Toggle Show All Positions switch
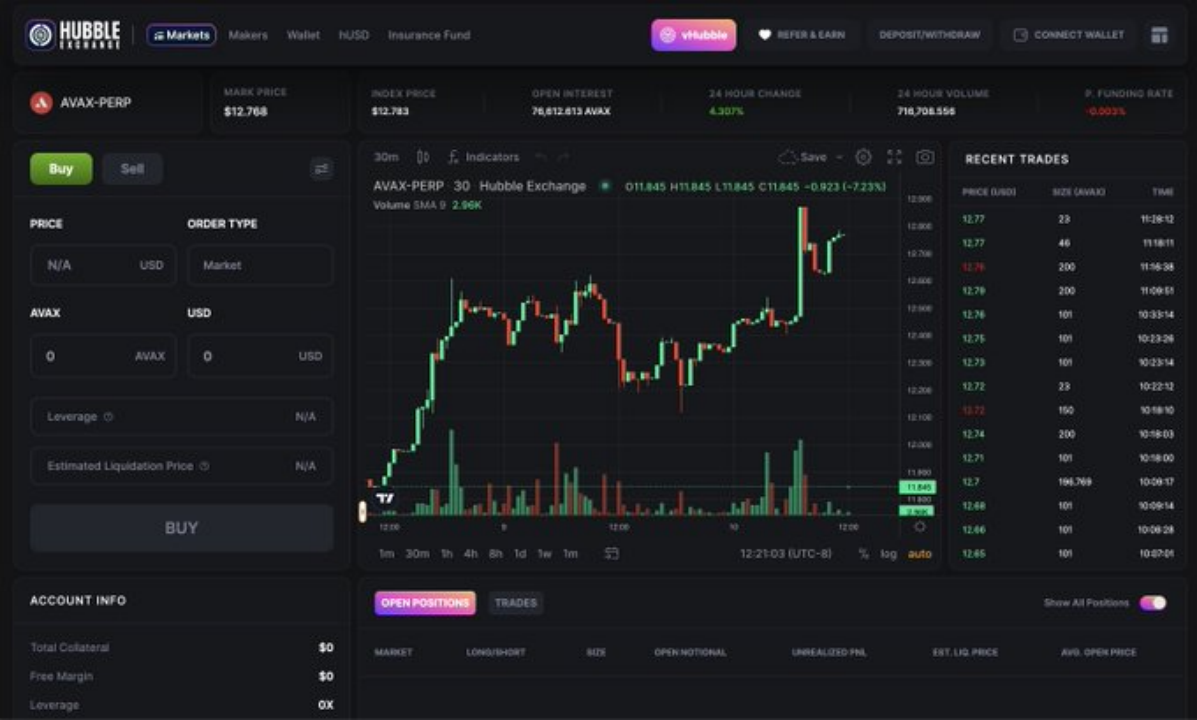Image resolution: width=1197 pixels, height=720 pixels. (x=1153, y=602)
